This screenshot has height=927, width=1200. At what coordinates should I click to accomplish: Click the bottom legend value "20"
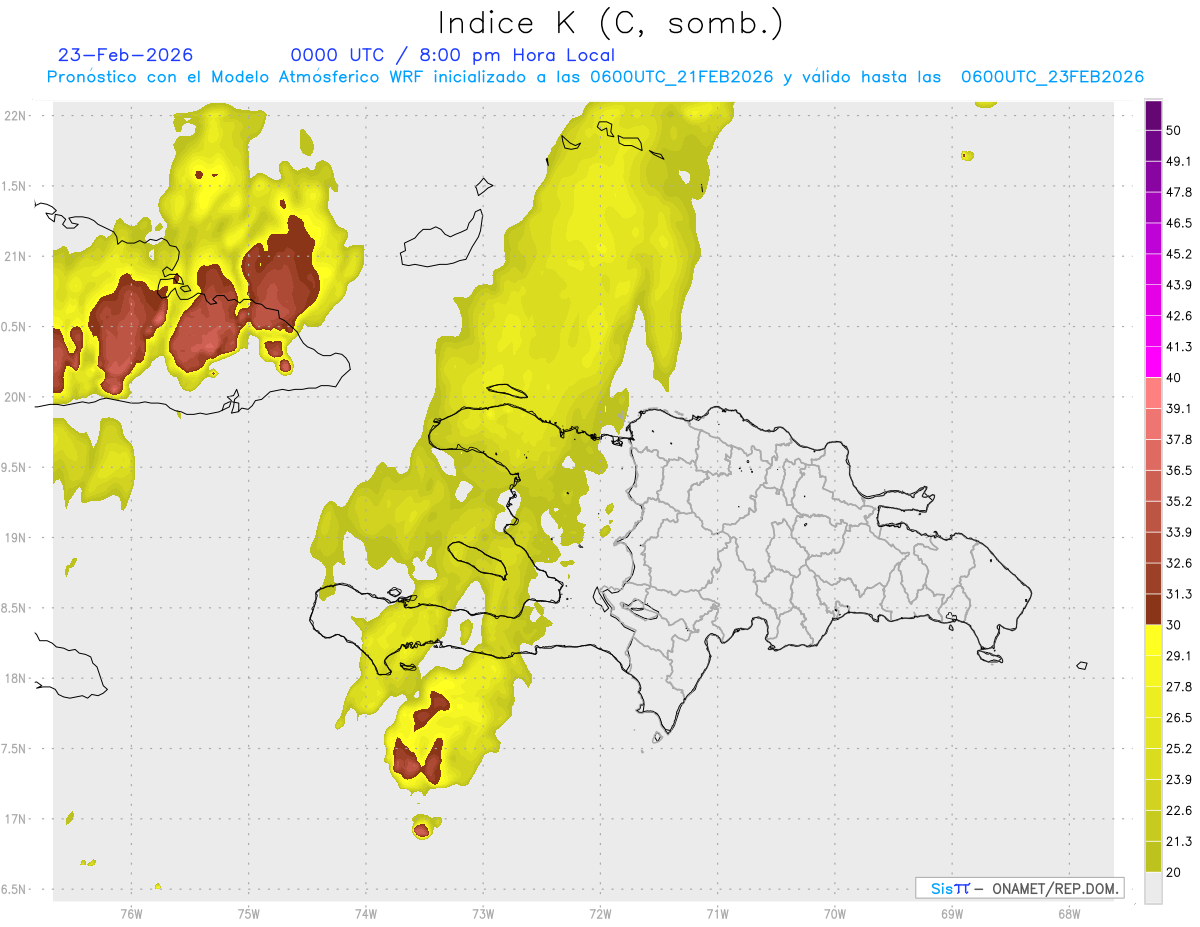point(1174,873)
